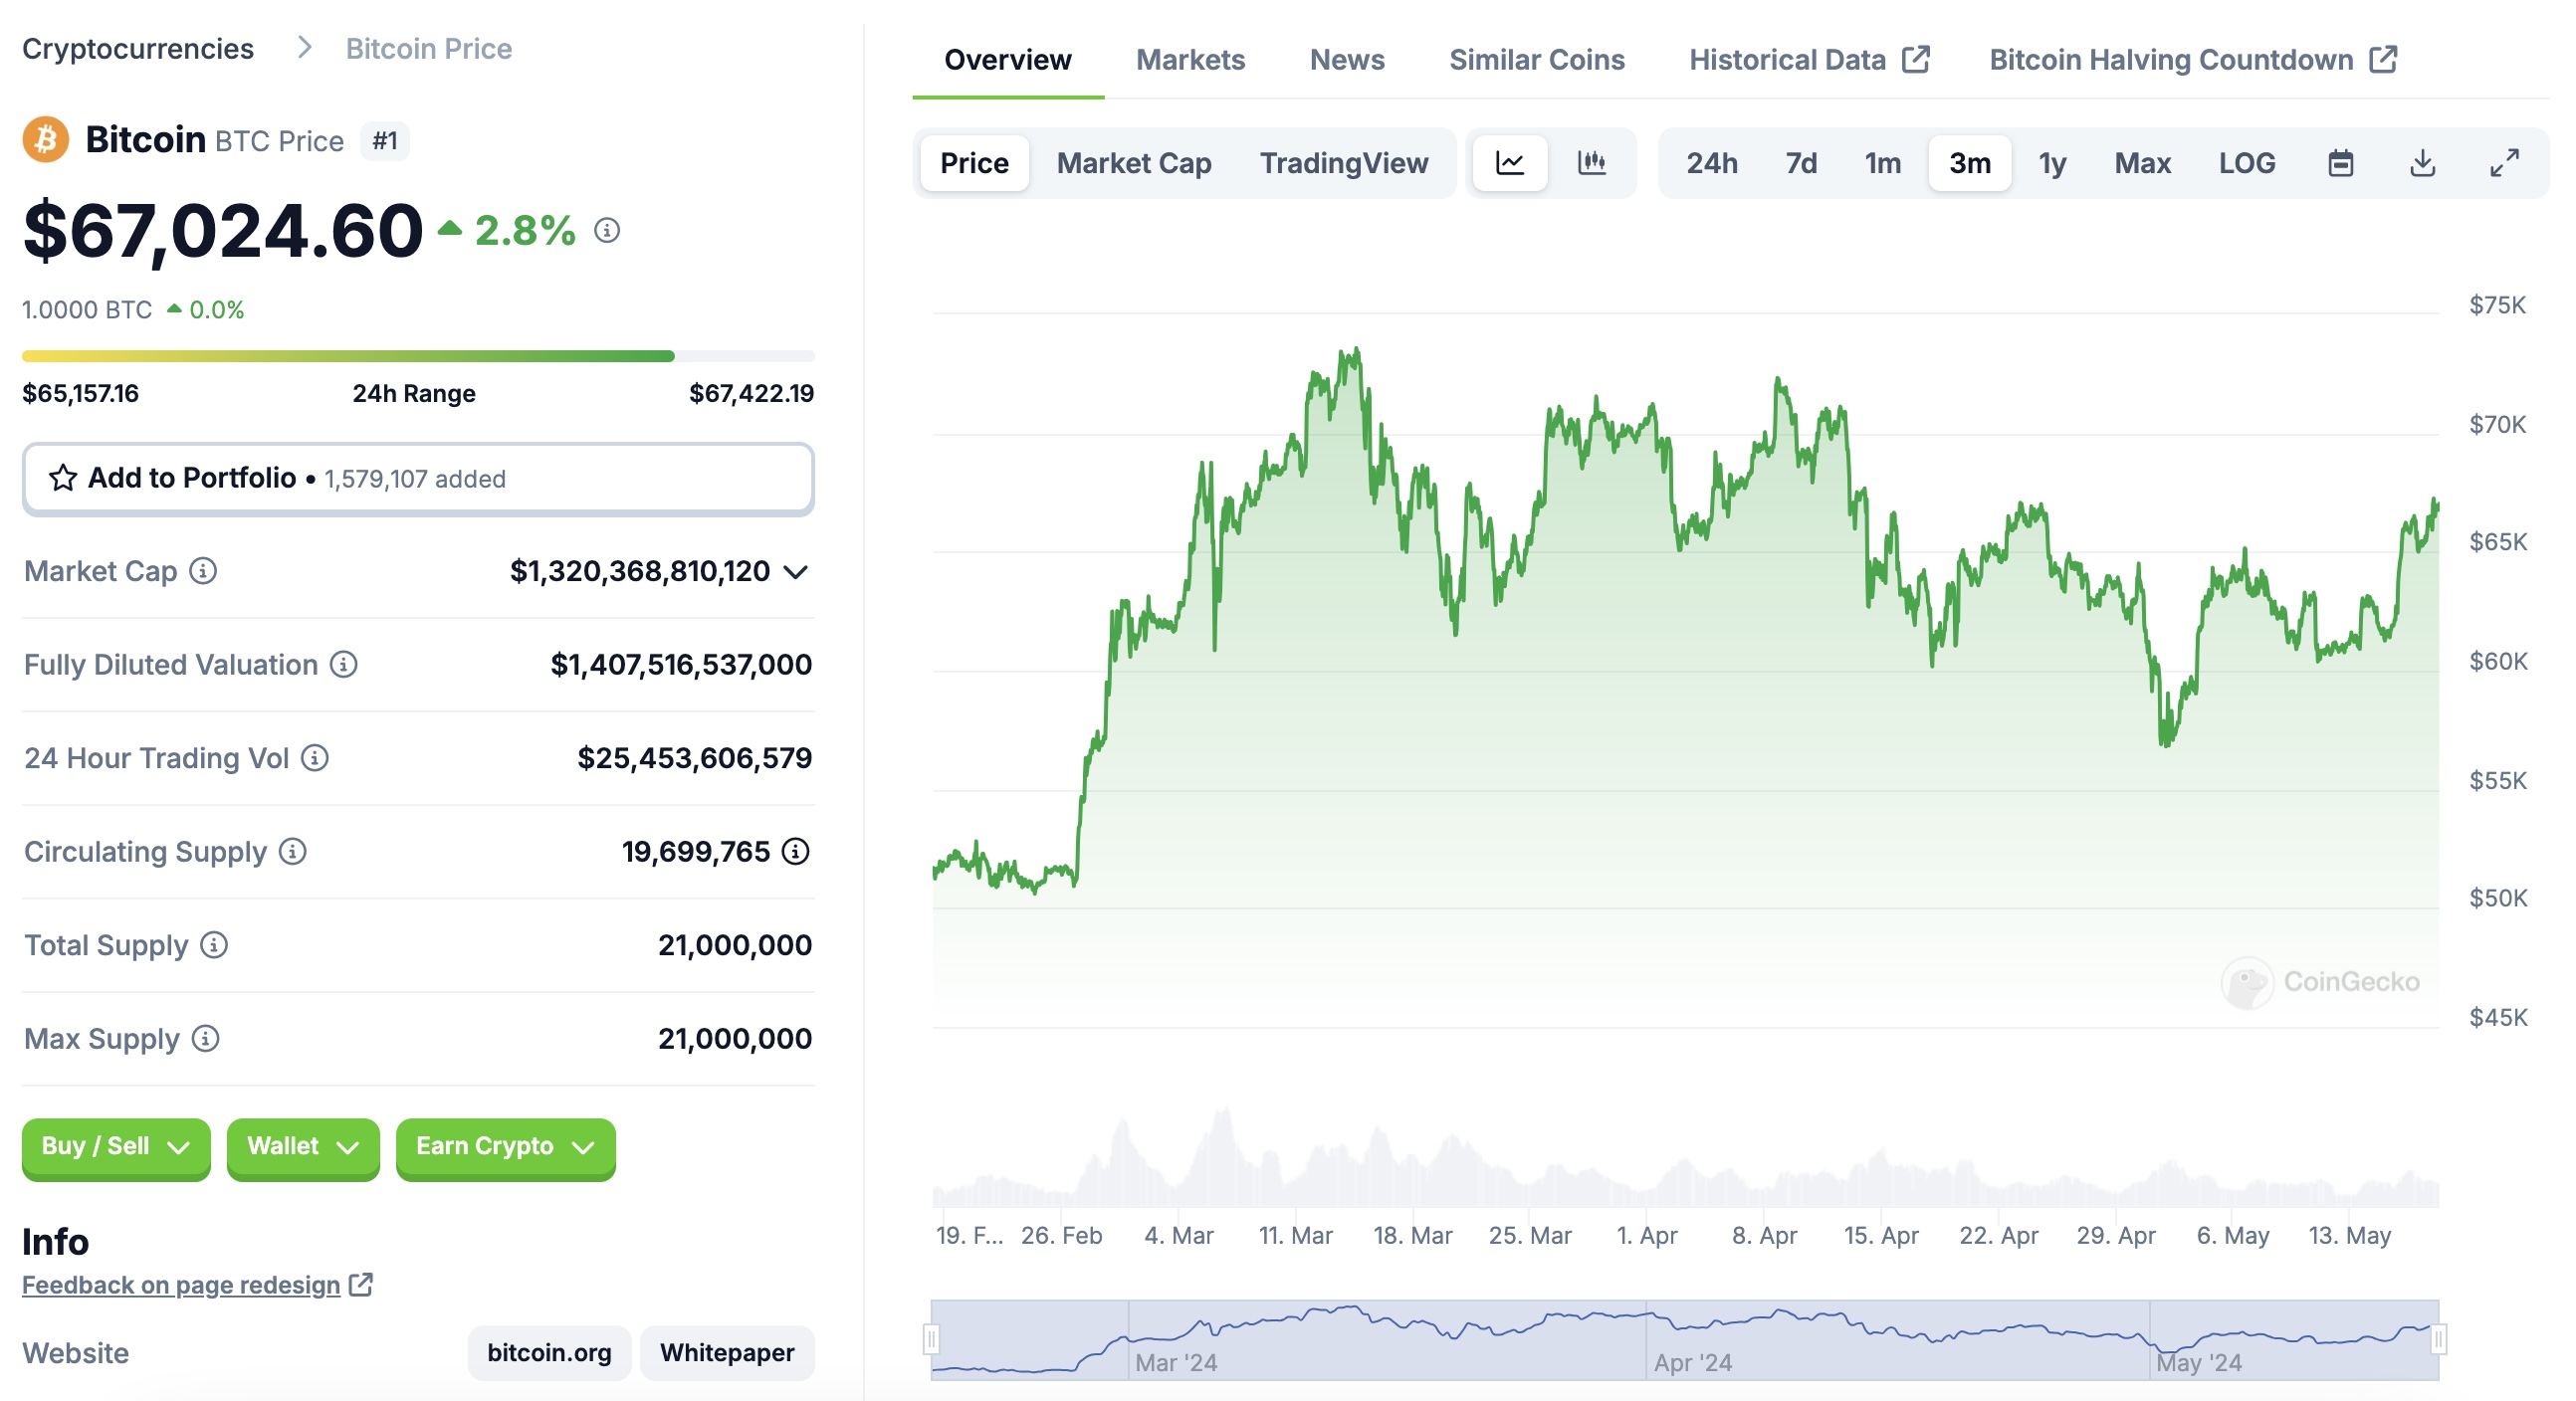Click Add to Portfolio button
This screenshot has width=2576, height=1401.
(x=418, y=479)
